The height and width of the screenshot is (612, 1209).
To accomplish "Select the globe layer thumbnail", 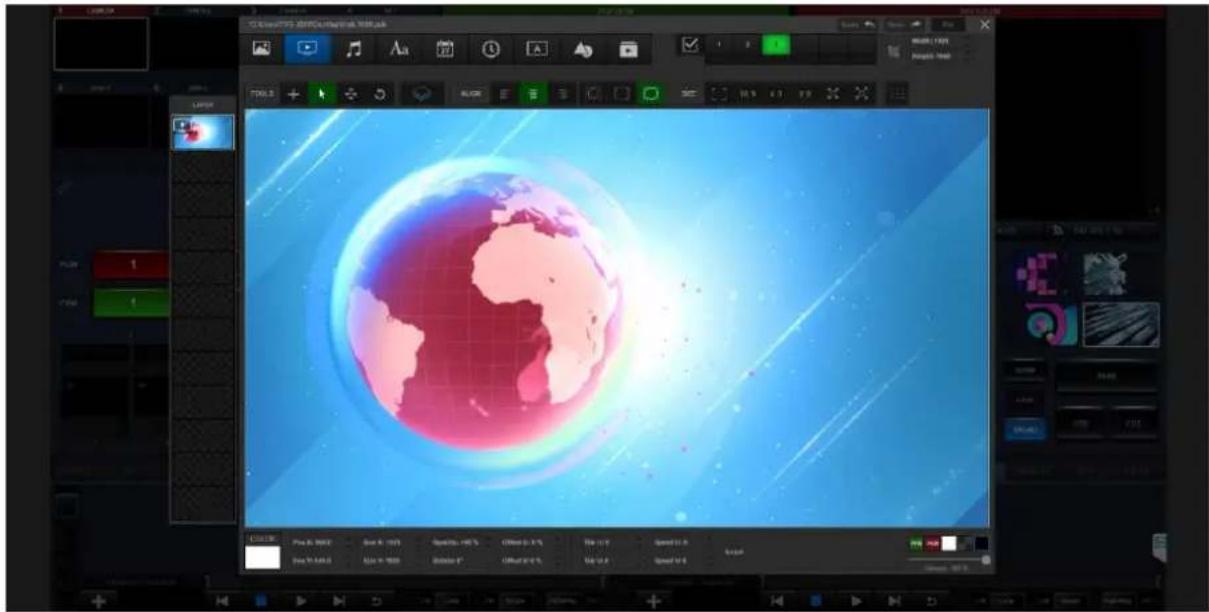I will click(203, 132).
